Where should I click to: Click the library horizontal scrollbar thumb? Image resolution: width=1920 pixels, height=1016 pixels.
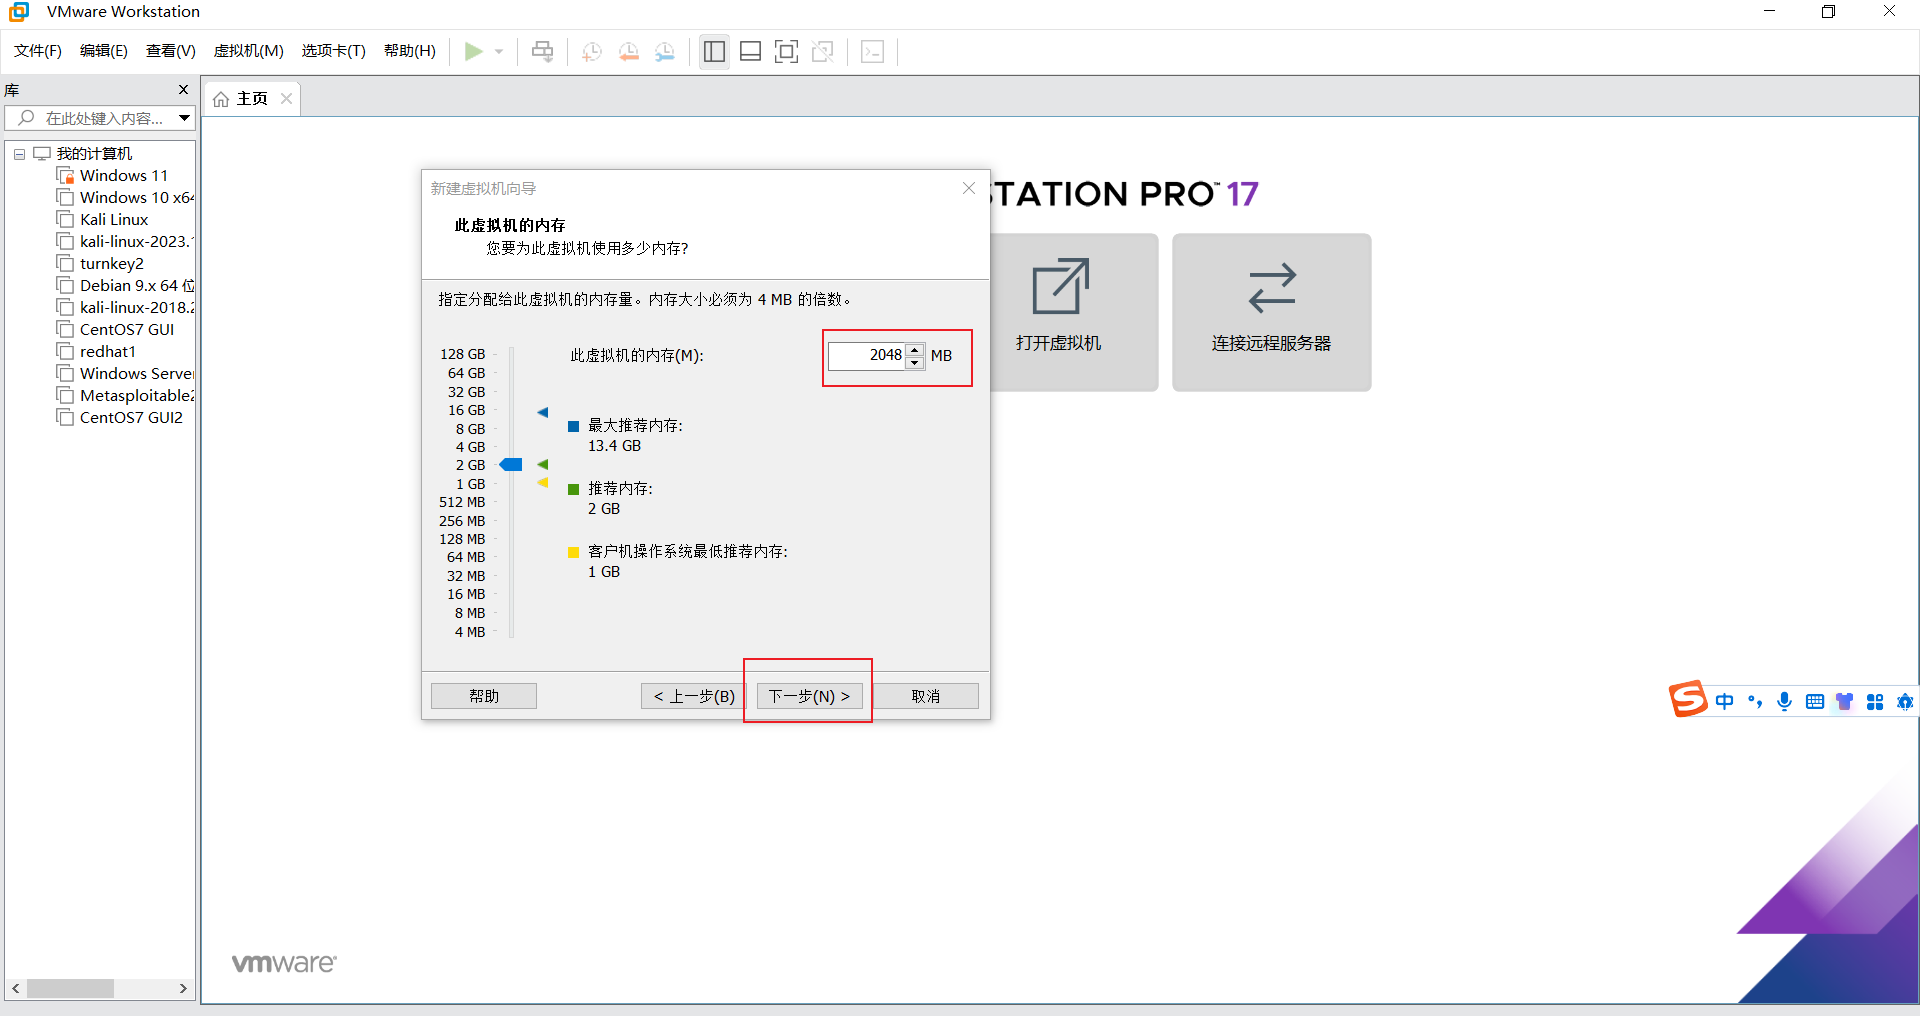pyautogui.click(x=70, y=988)
